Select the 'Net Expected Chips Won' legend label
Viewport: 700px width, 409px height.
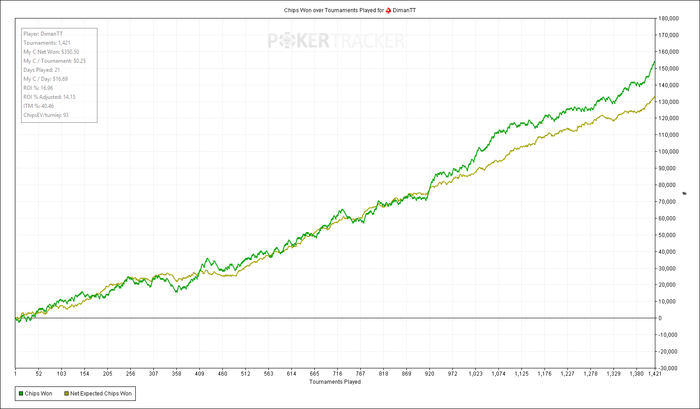(x=101, y=393)
